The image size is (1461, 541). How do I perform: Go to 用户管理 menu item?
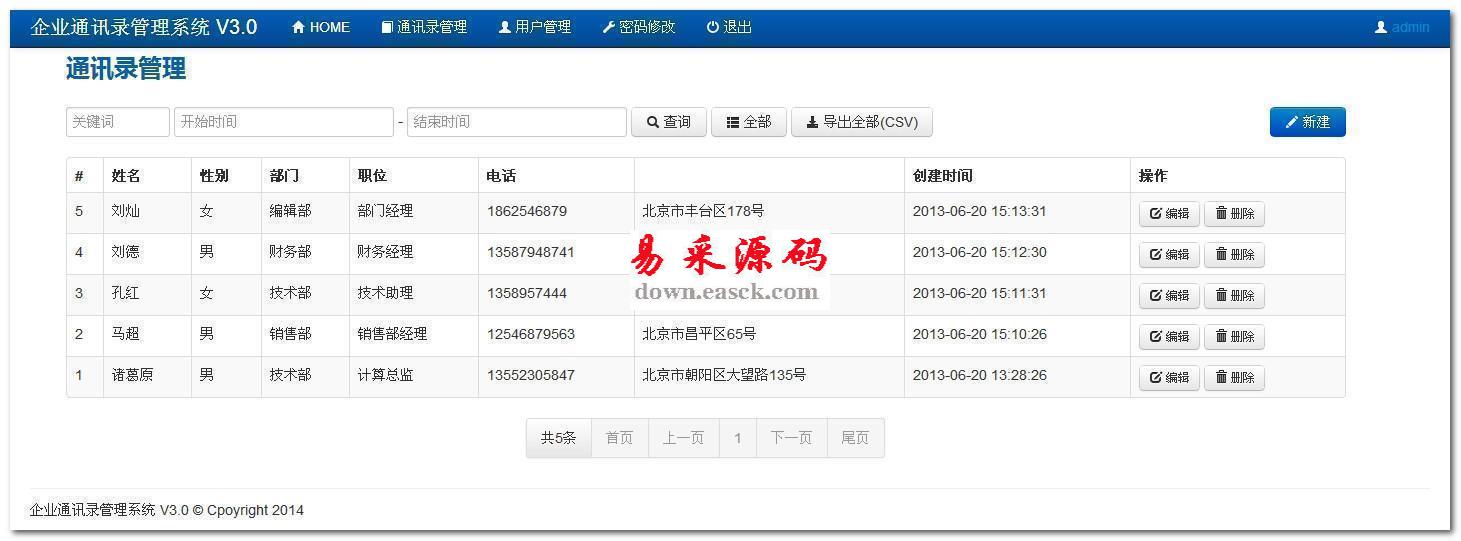(535, 28)
